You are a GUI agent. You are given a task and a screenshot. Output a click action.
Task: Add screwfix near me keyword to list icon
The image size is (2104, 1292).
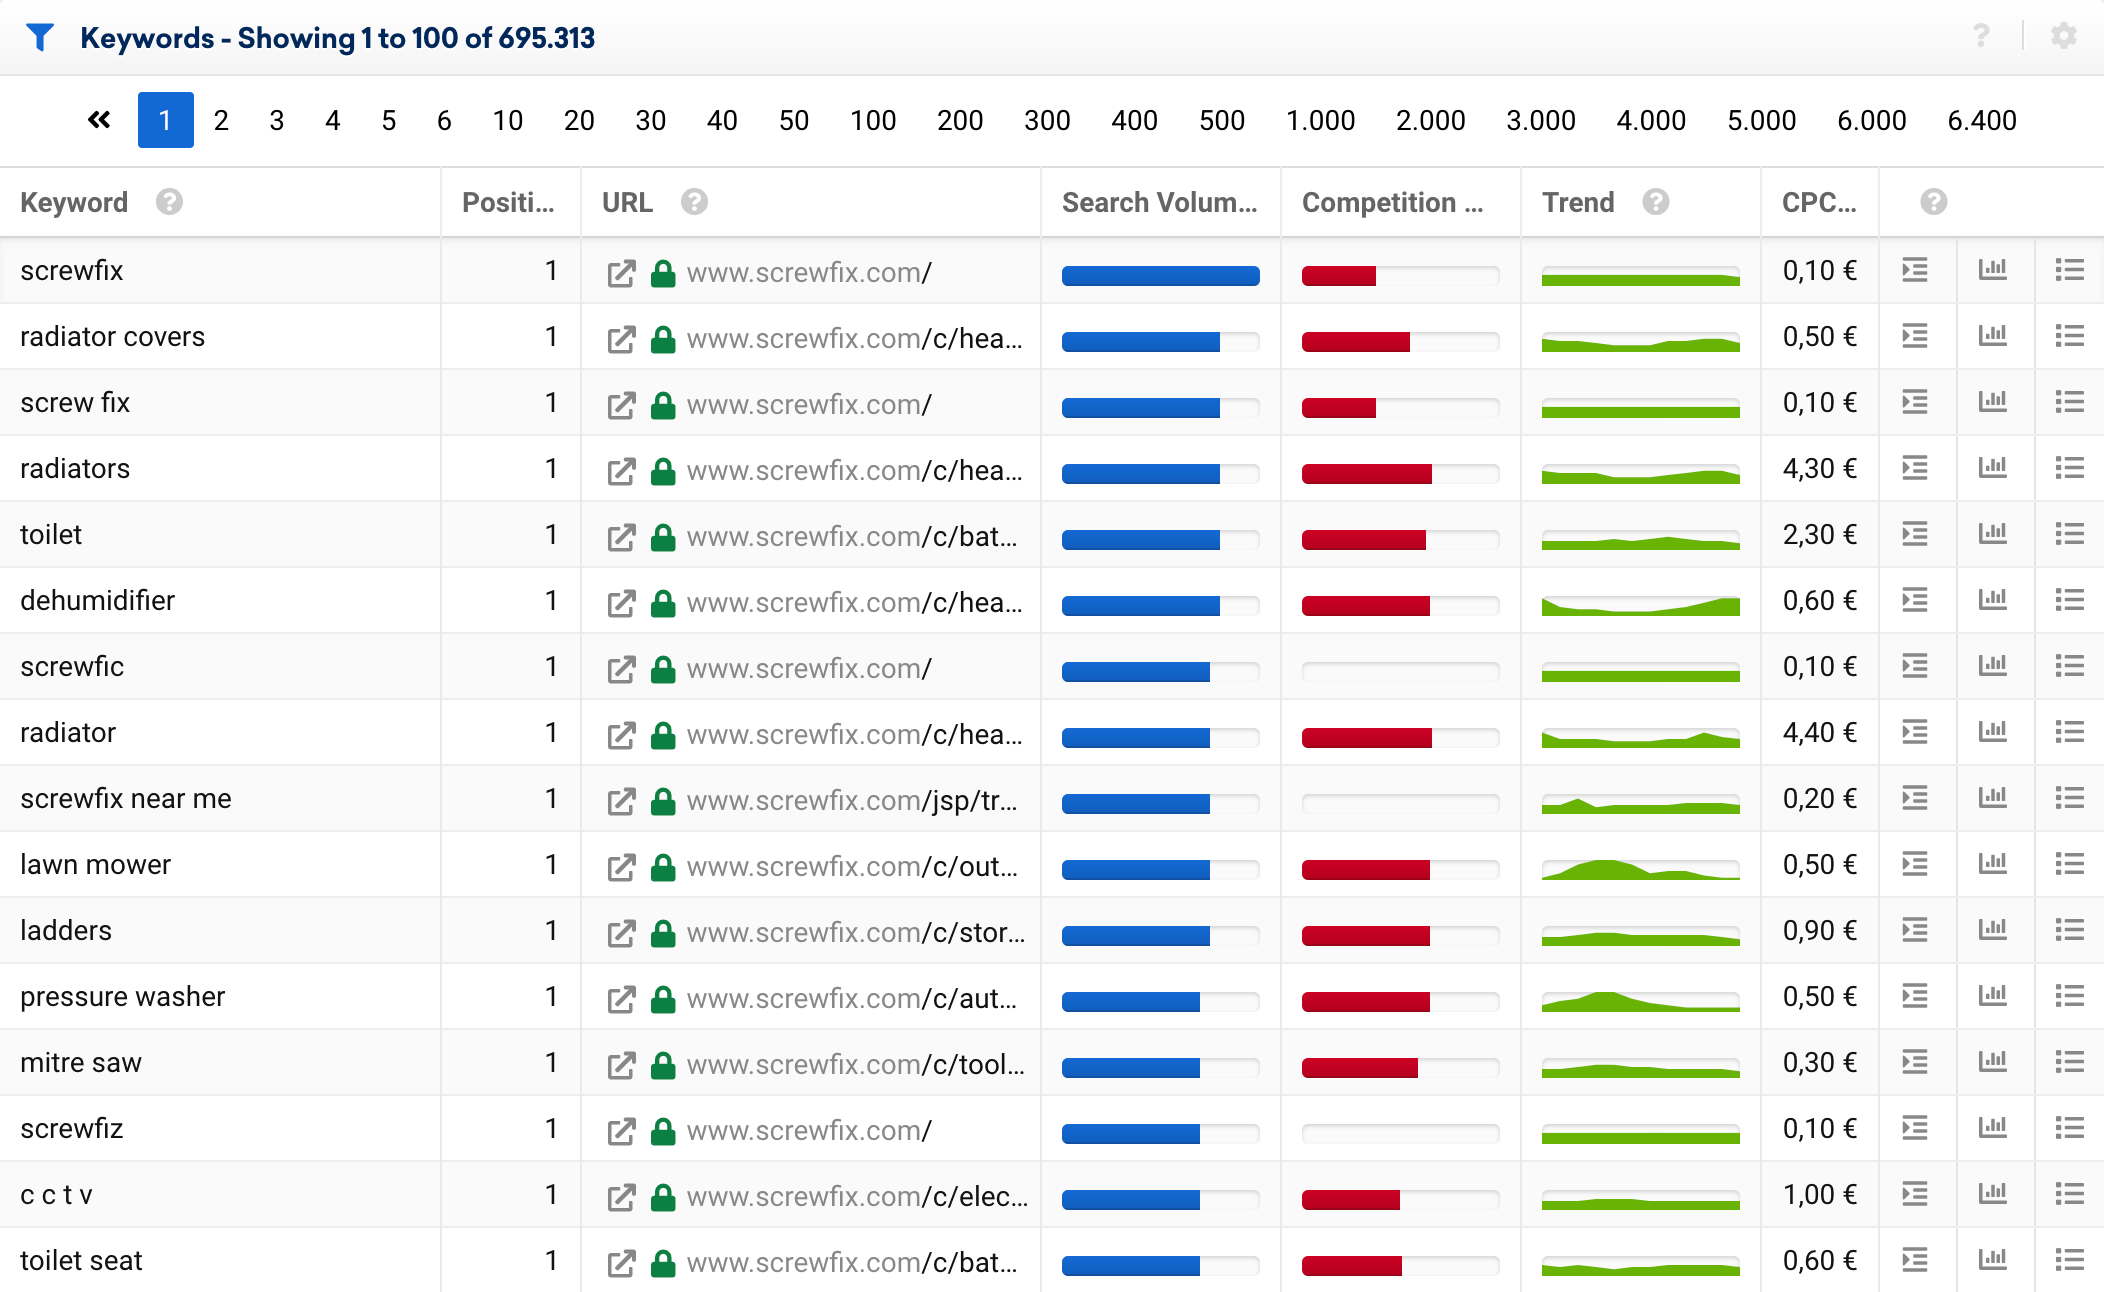pos(2070,798)
